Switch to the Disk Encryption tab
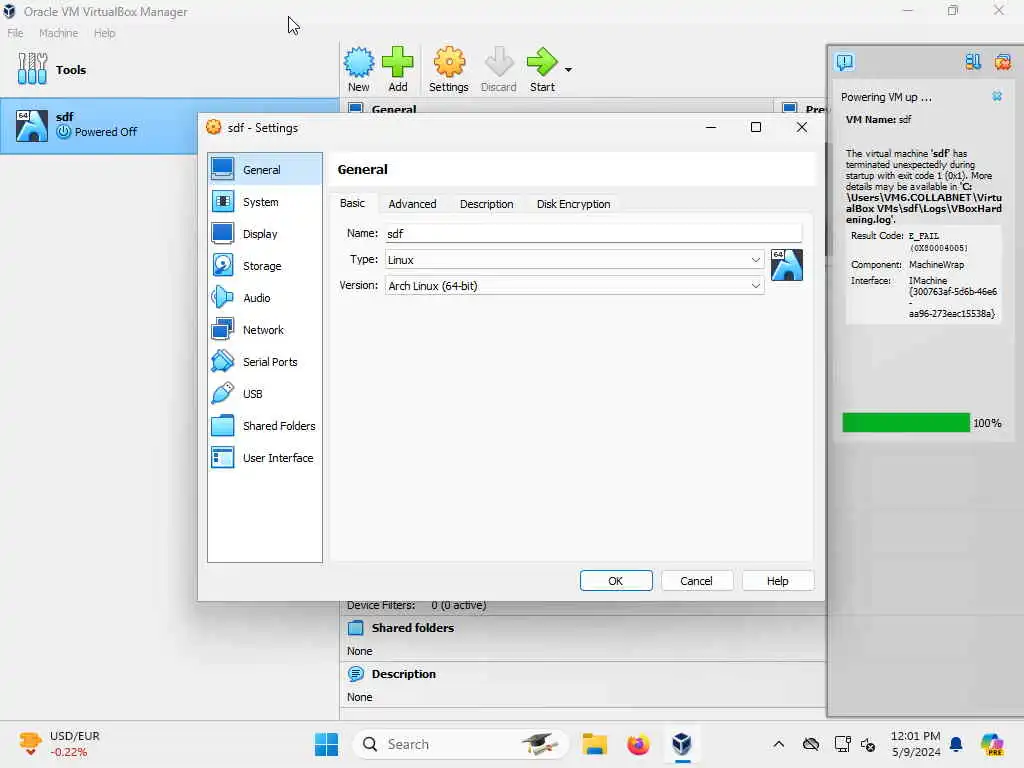Screen dimensions: 1024x768 point(573,204)
